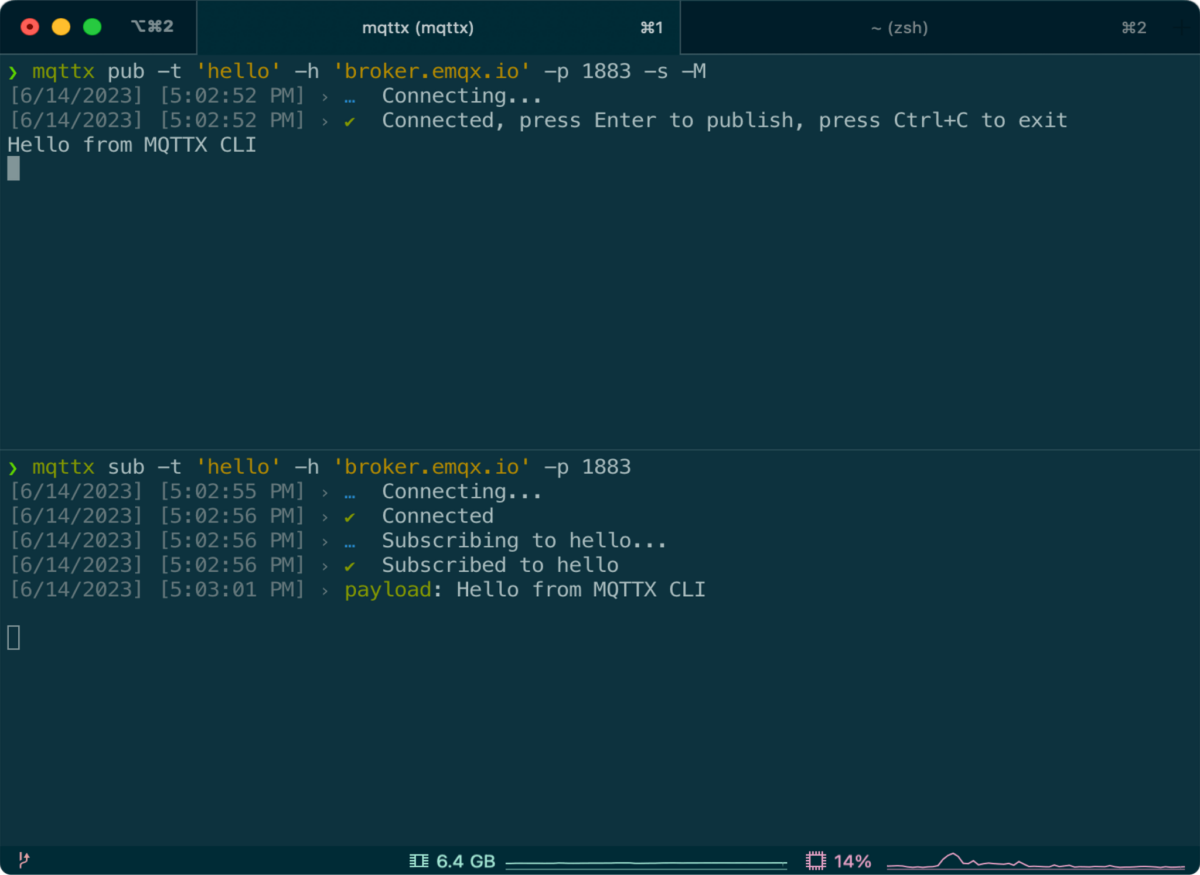Click the green checkmark next to 'Subscribed to hello'
The image size is (1200, 875).
tap(350, 566)
